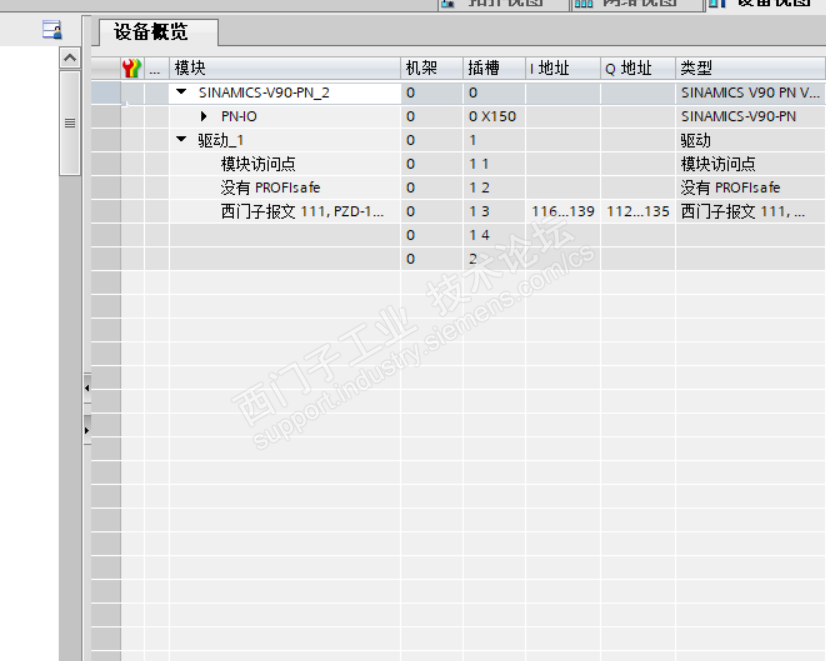Image resolution: width=826 pixels, height=661 pixels.
Task: Collapse the 驱动_1 tree node
Action: coord(182,140)
